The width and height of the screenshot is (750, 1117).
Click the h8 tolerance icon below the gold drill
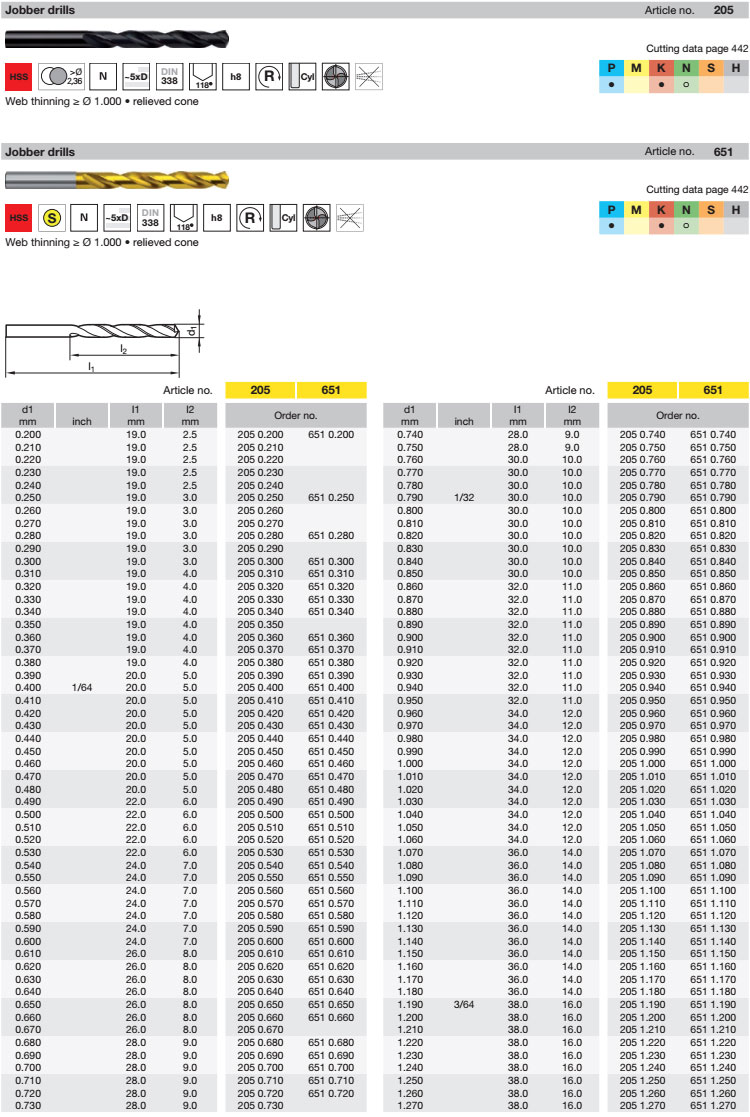click(215, 217)
